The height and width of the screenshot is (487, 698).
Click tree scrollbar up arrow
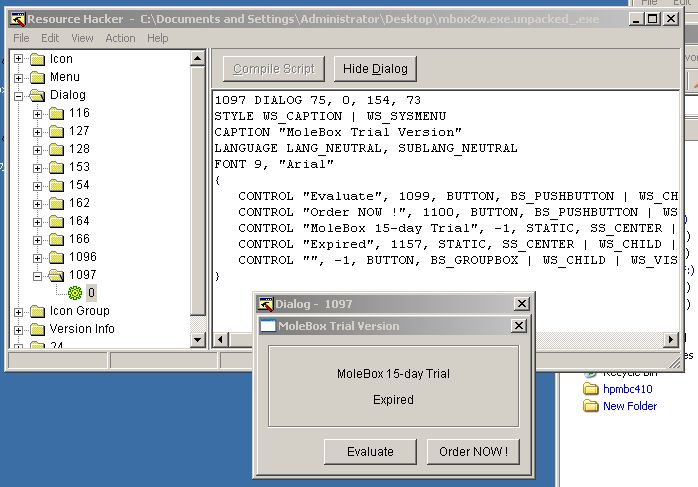click(197, 58)
